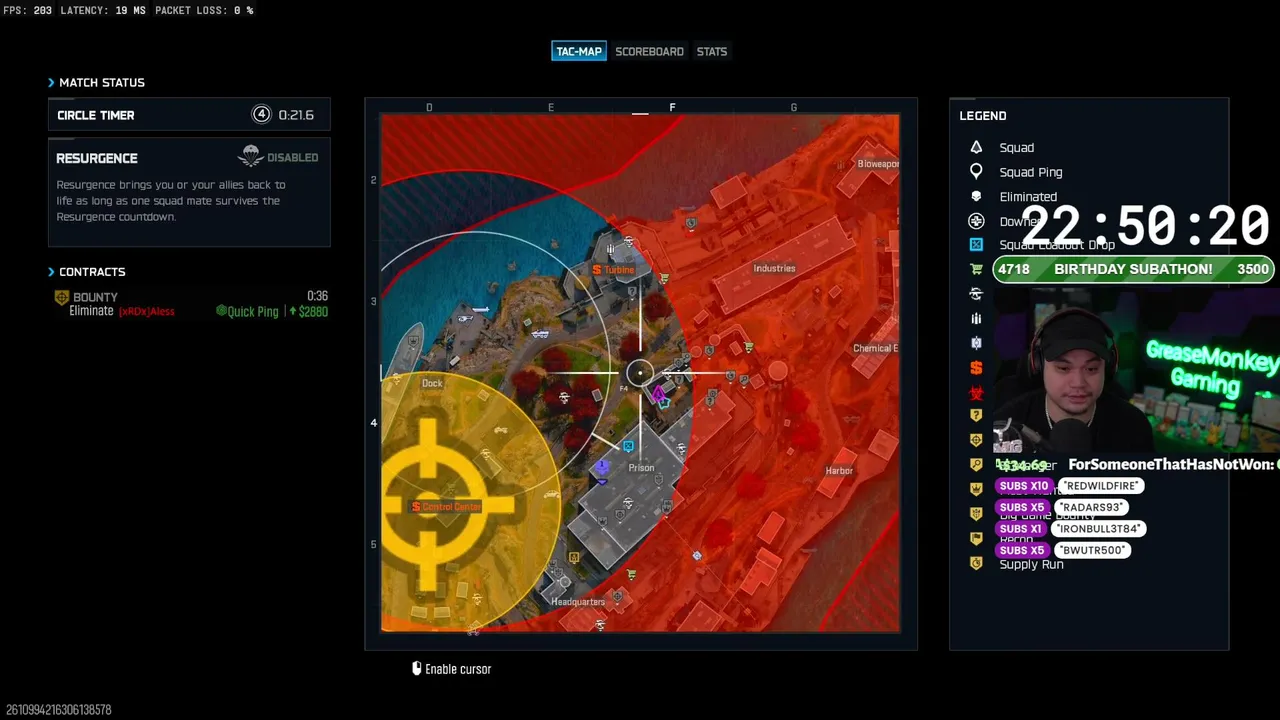Click the Enable cursor prompt
The image size is (1280, 720).
452,669
